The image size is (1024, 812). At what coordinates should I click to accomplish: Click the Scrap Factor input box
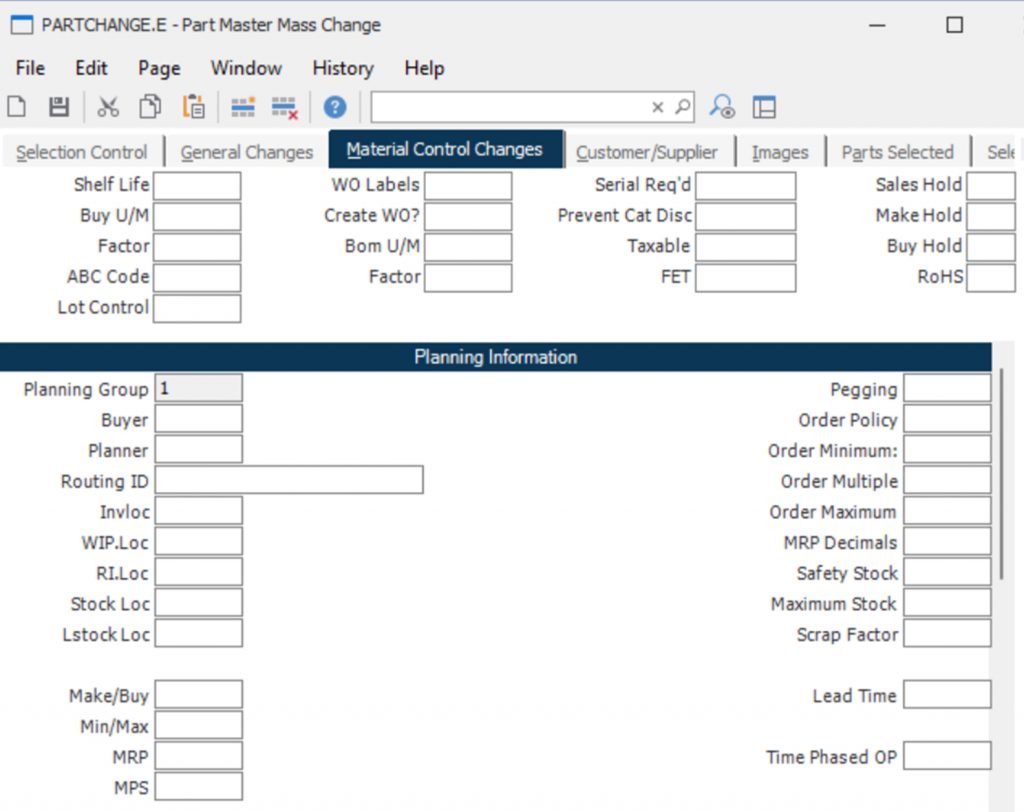[948, 634]
